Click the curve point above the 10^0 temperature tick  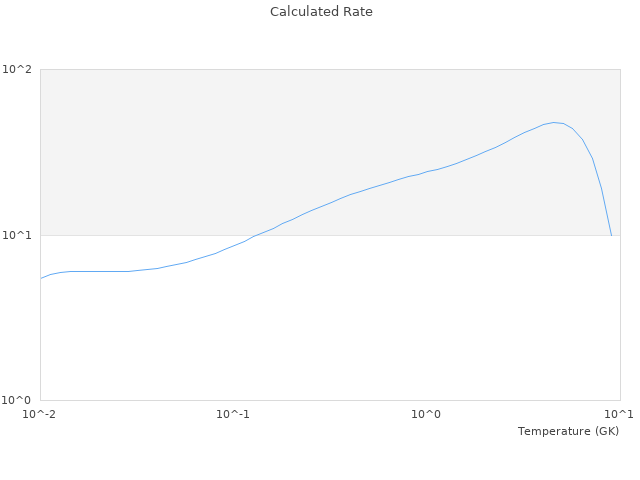(x=427, y=172)
